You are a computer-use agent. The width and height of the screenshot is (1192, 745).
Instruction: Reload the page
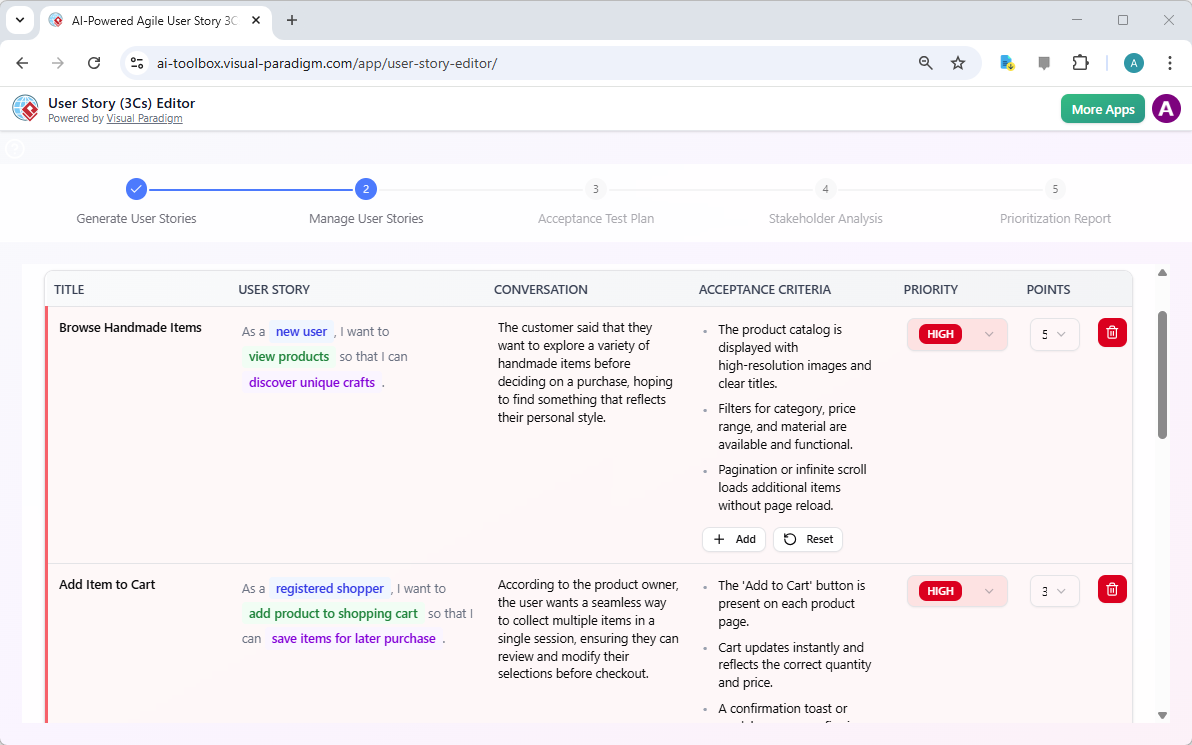94,62
